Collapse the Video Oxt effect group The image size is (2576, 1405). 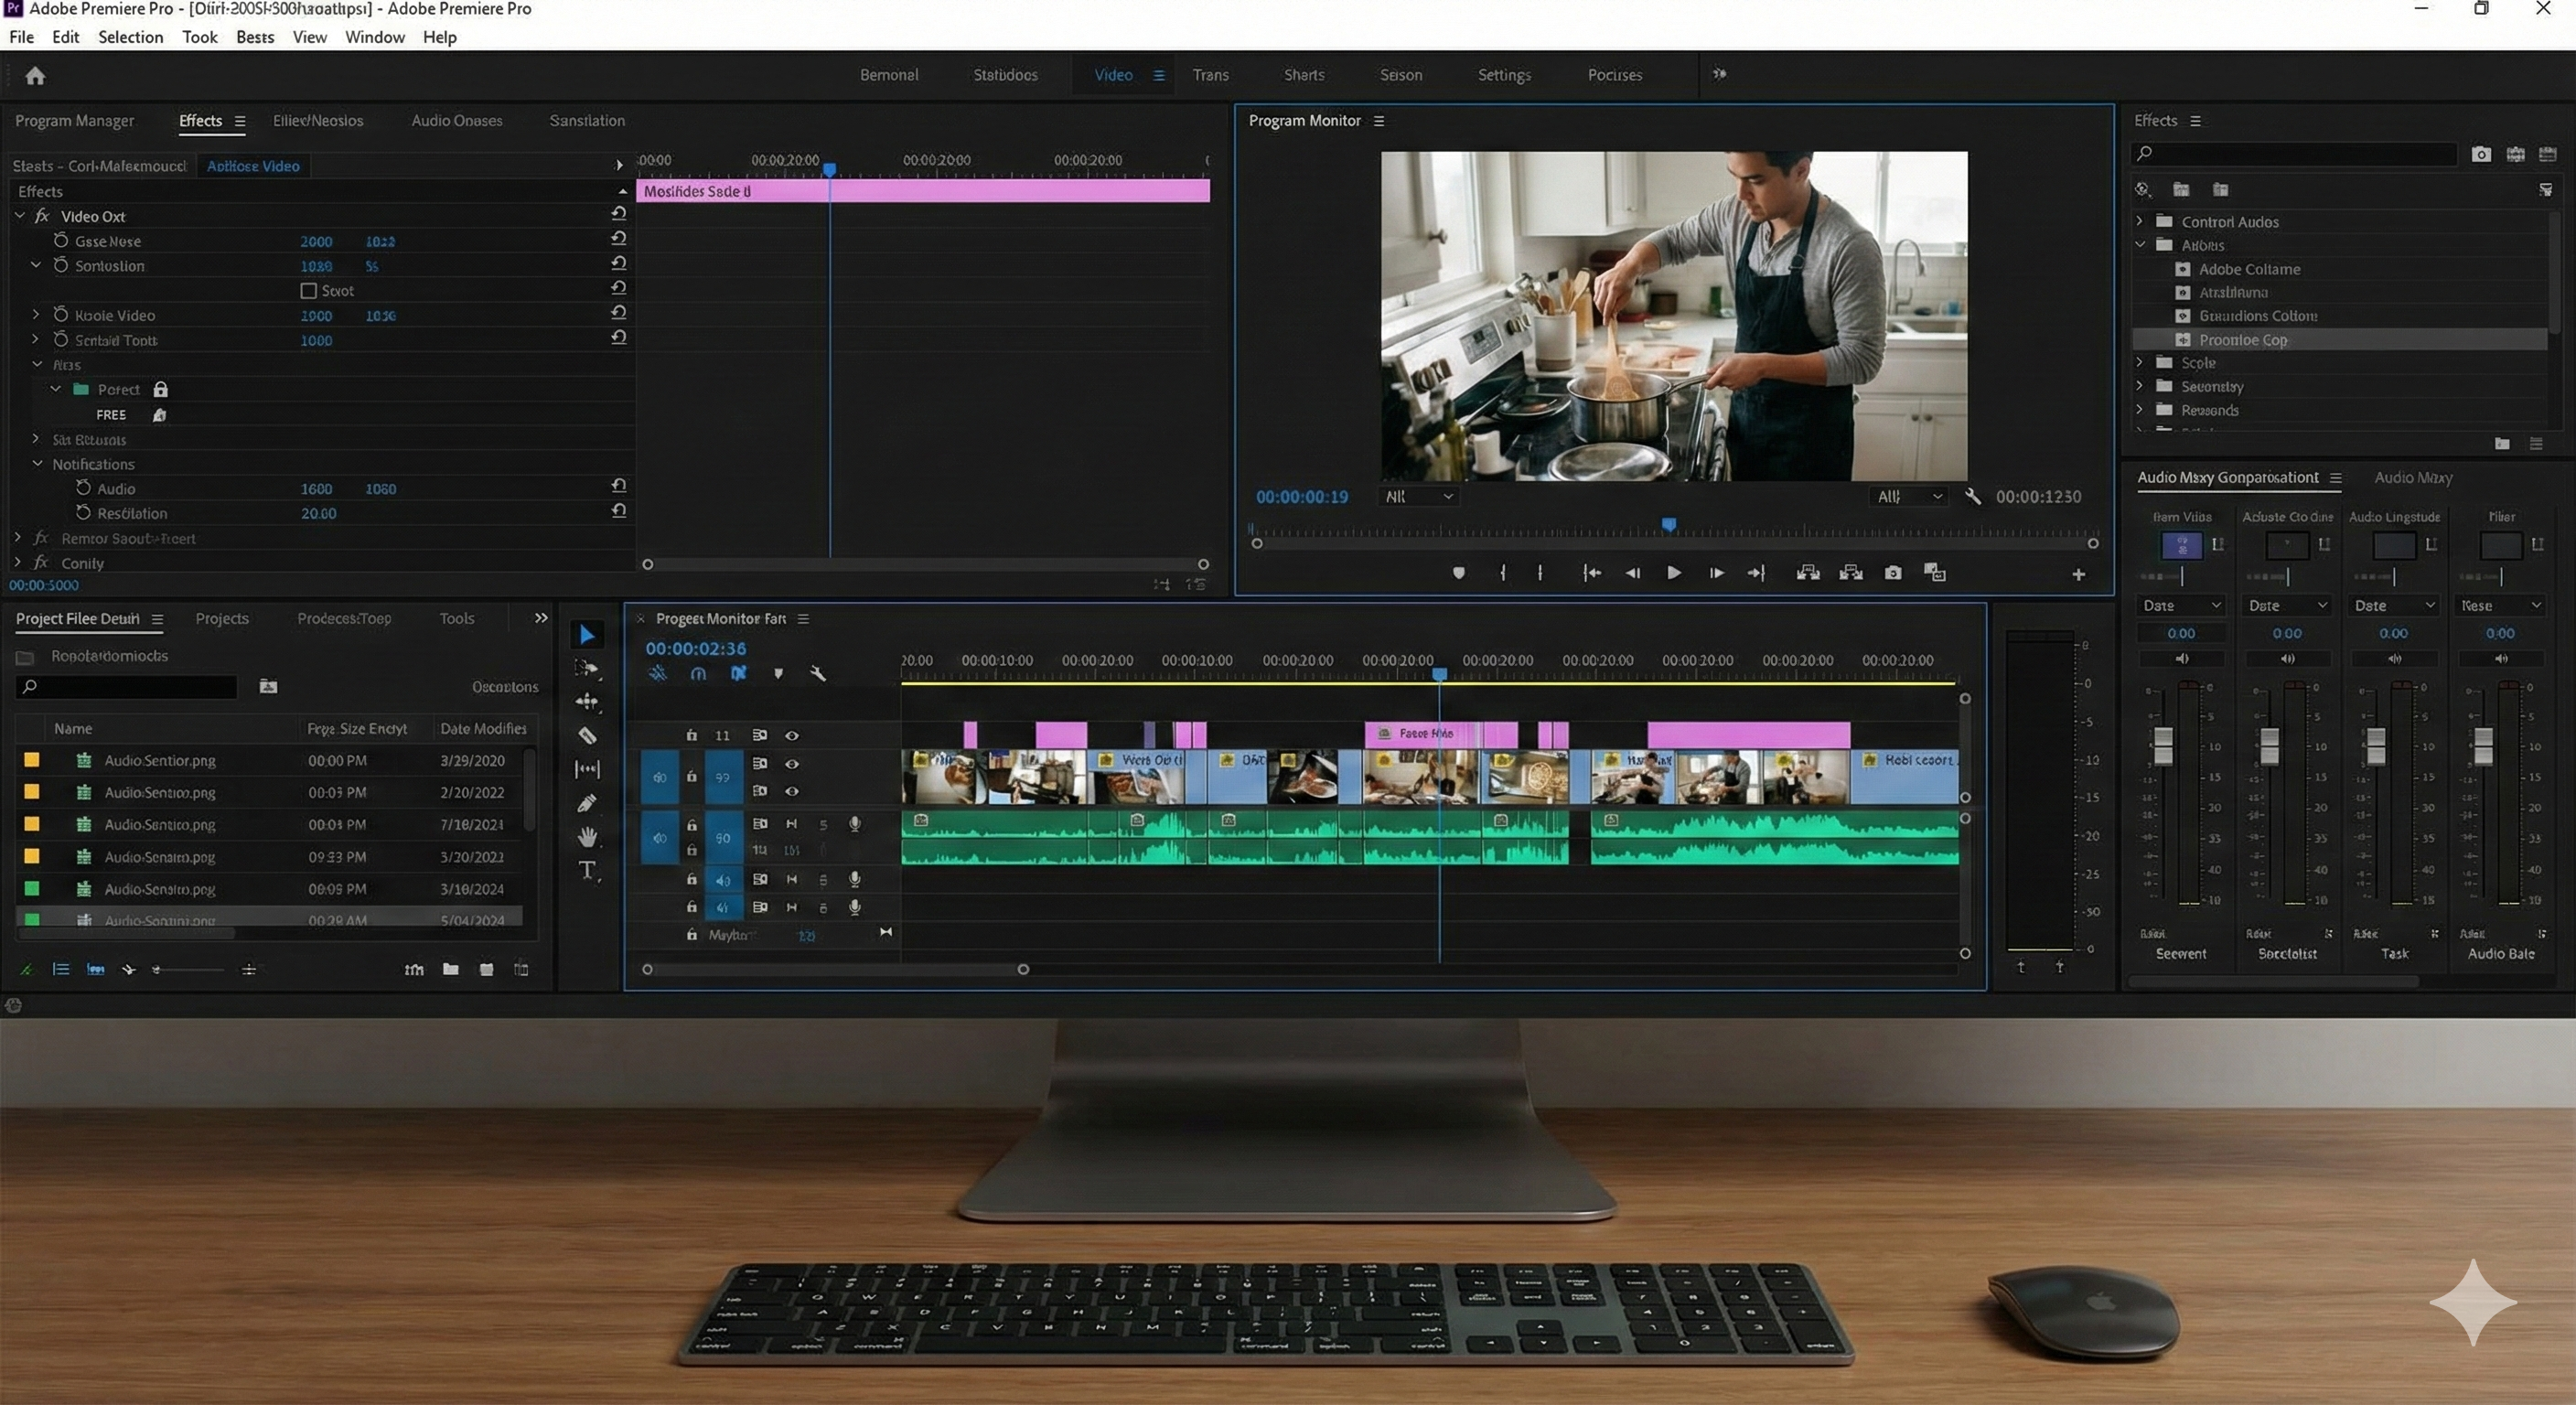20,216
